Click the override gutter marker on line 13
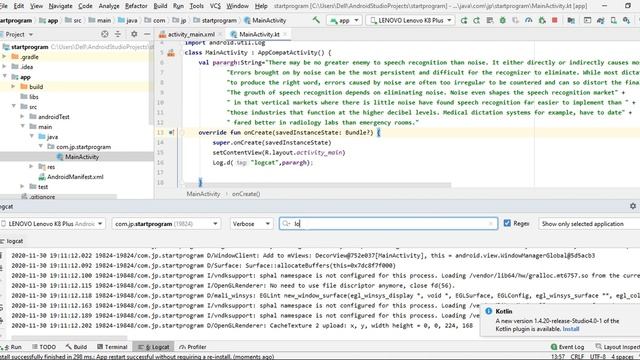640x360 pixels. pos(171,132)
